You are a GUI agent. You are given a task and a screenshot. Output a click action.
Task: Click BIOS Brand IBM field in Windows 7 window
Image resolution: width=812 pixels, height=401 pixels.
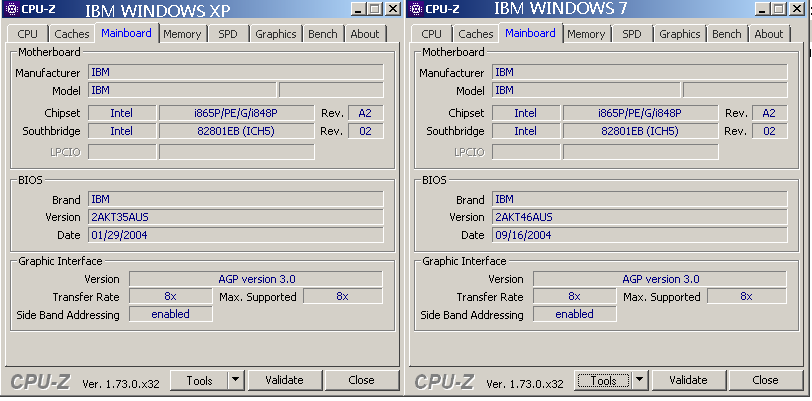640,199
